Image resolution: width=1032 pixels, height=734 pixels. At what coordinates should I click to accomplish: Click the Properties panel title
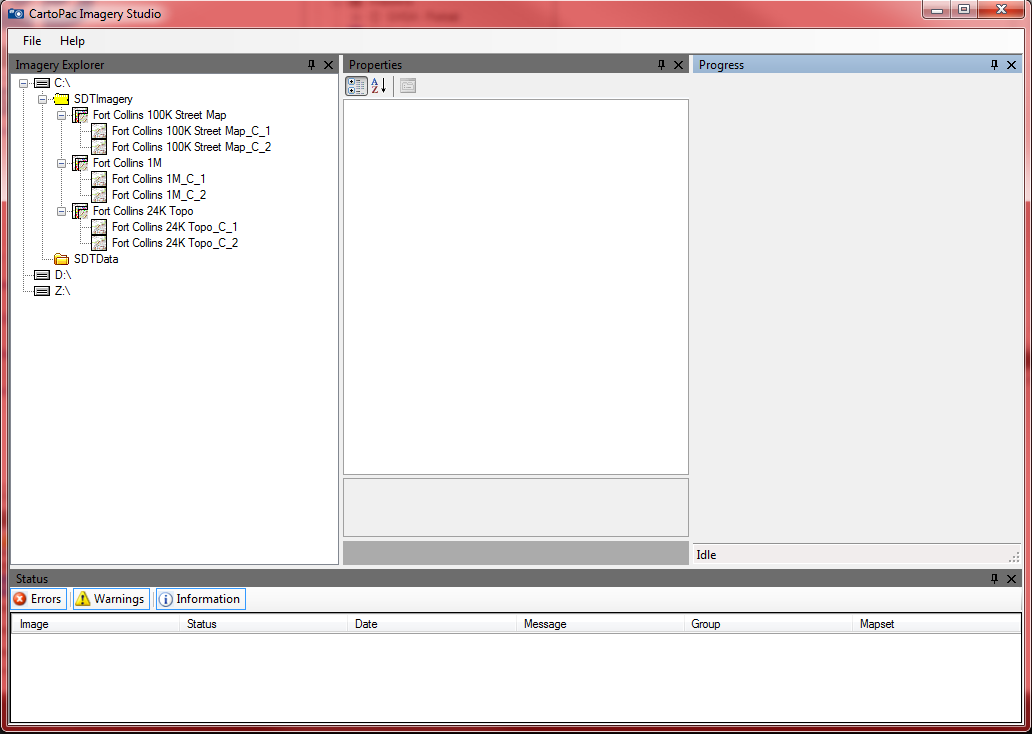coord(375,65)
